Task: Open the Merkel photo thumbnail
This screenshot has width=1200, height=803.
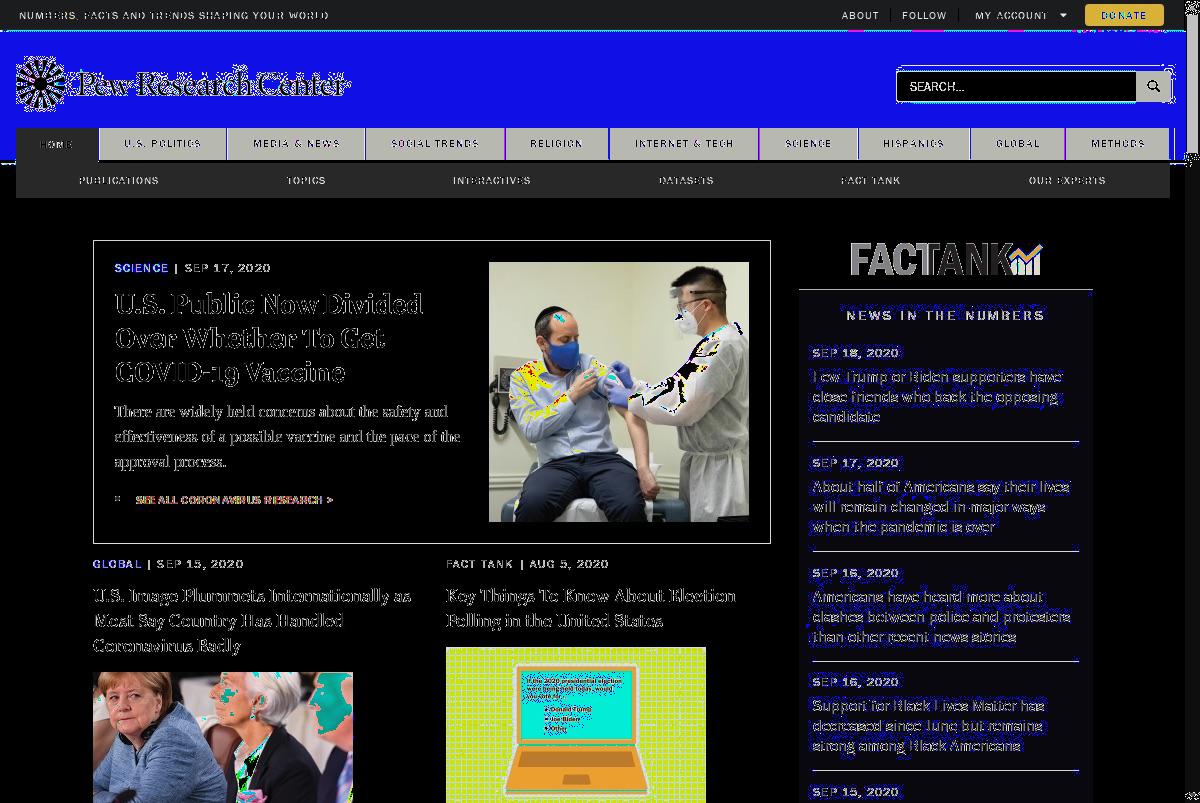Action: (x=223, y=738)
